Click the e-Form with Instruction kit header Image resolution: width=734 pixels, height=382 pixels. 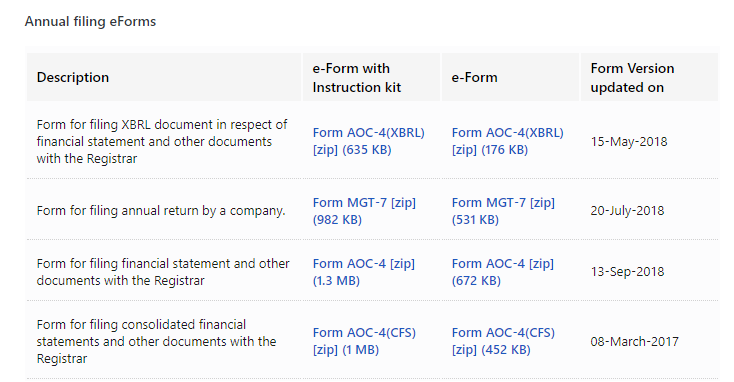click(357, 78)
